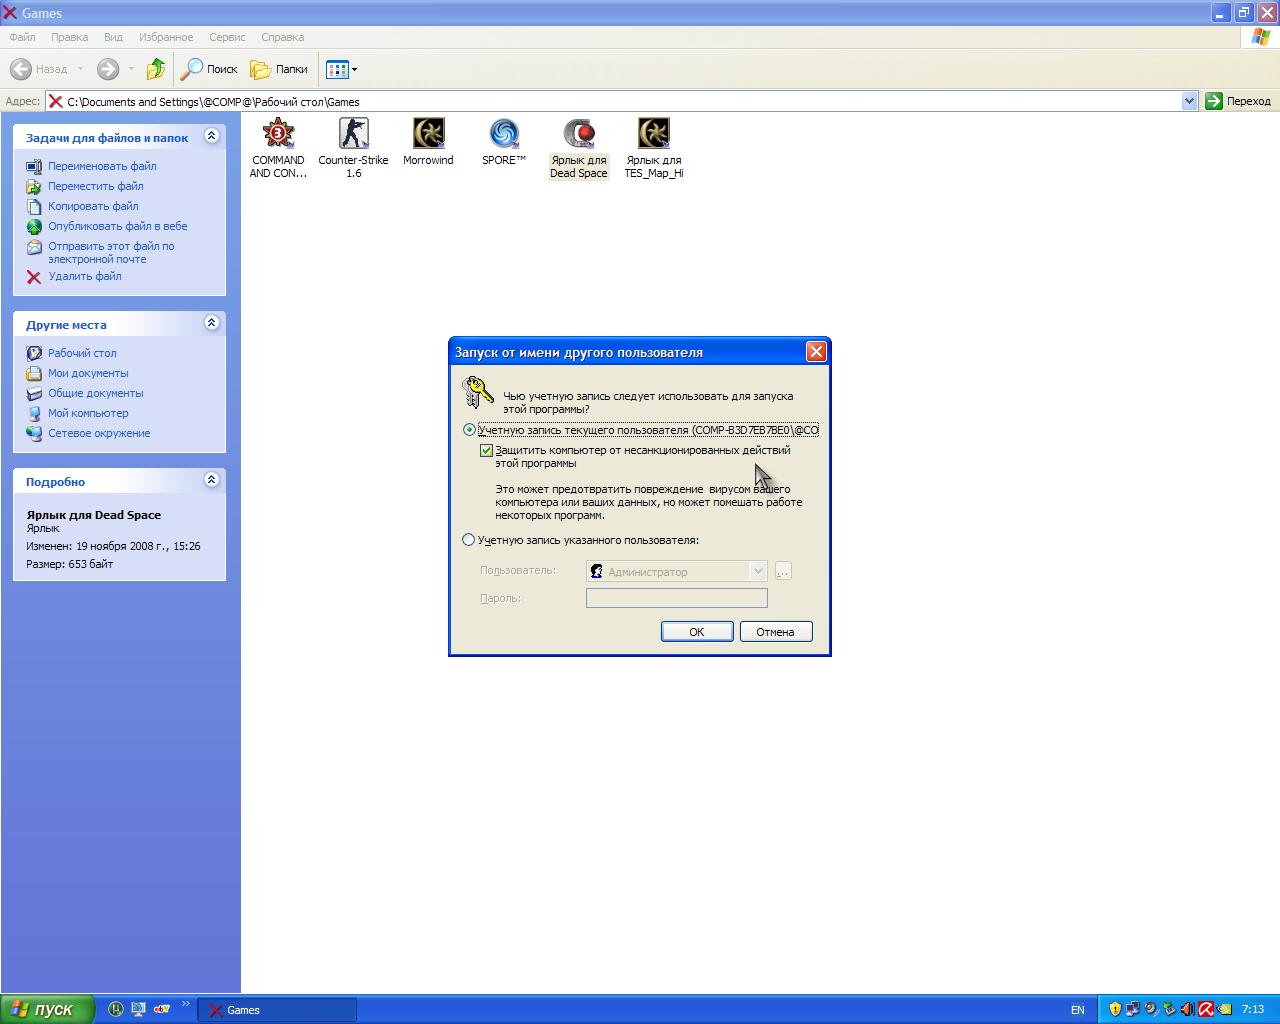The width and height of the screenshot is (1280, 1024).
Task: Click the Dead Space shortcut icon
Action: click(578, 134)
